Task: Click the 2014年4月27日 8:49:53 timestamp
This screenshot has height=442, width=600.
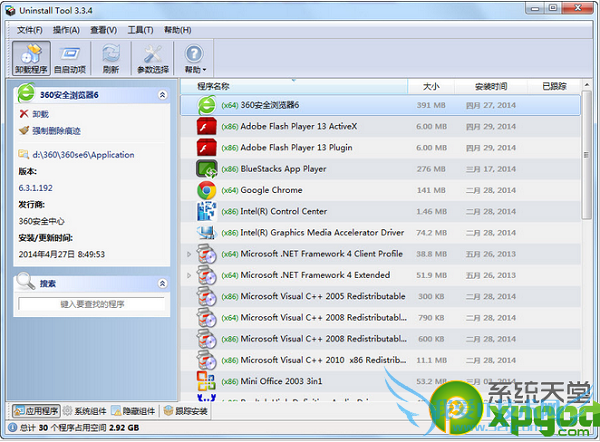Action: (x=62, y=254)
